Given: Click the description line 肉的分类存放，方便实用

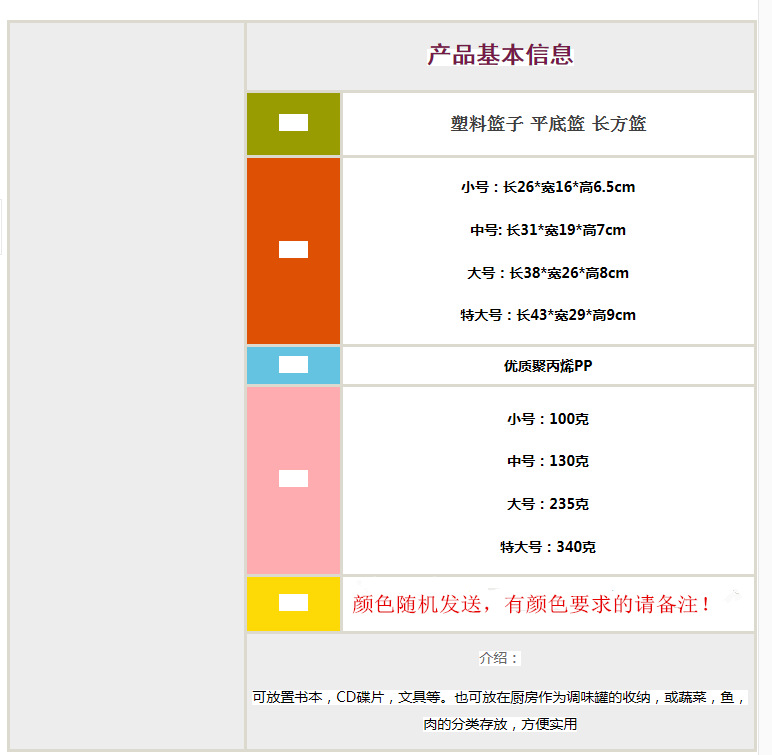Looking at the screenshot, I should click(x=500, y=724).
